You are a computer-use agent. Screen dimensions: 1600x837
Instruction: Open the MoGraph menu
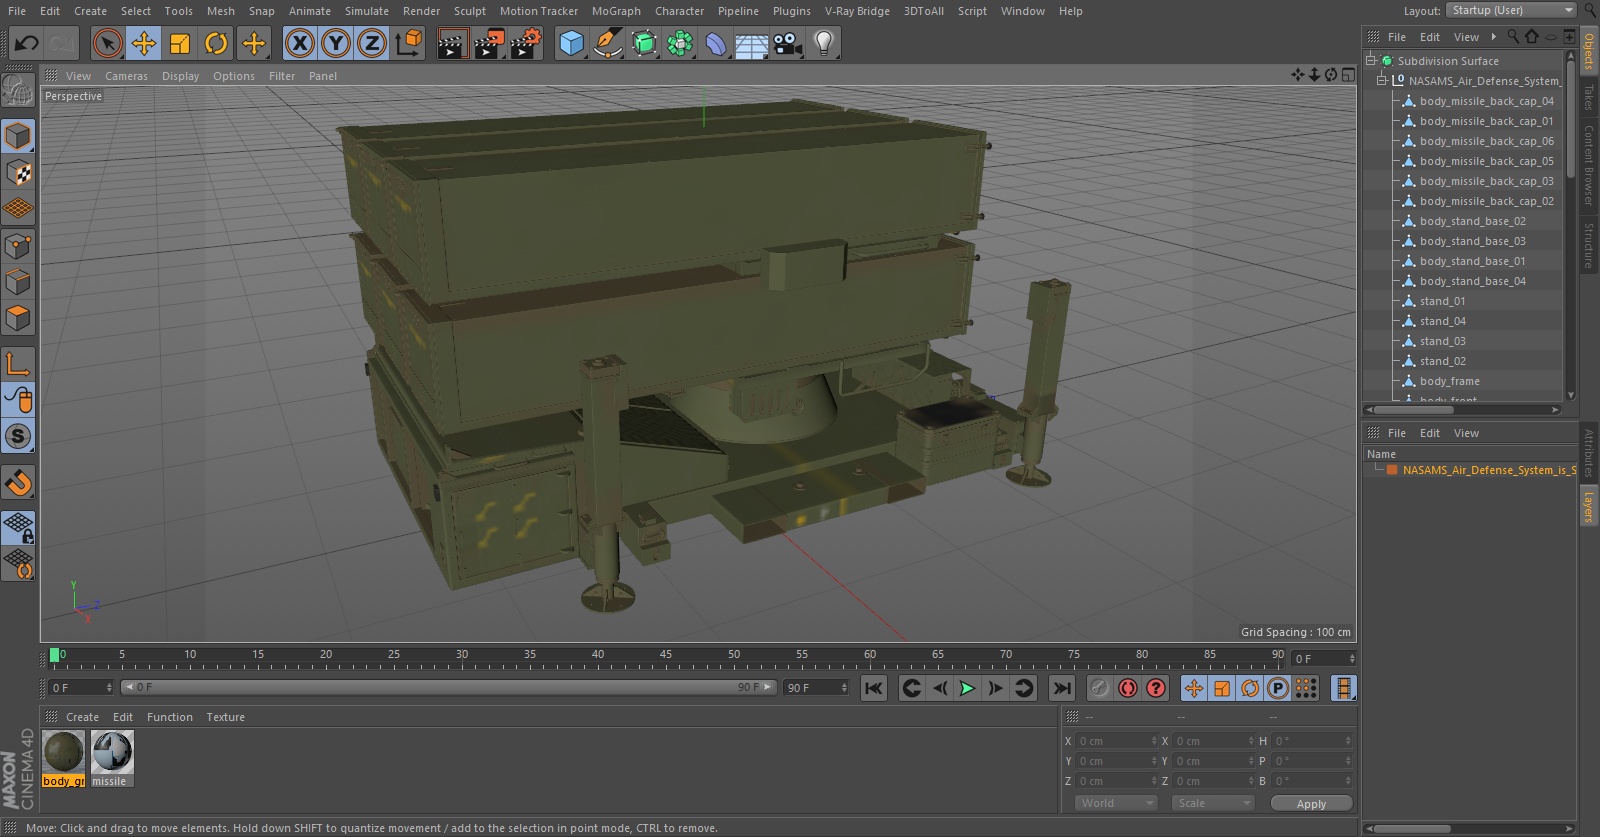pos(615,11)
